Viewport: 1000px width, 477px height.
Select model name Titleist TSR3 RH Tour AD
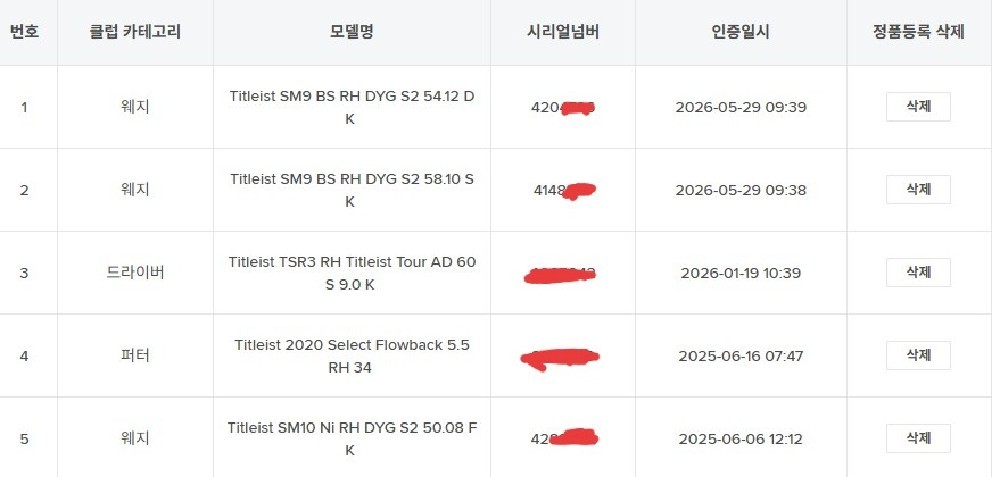(x=351, y=274)
